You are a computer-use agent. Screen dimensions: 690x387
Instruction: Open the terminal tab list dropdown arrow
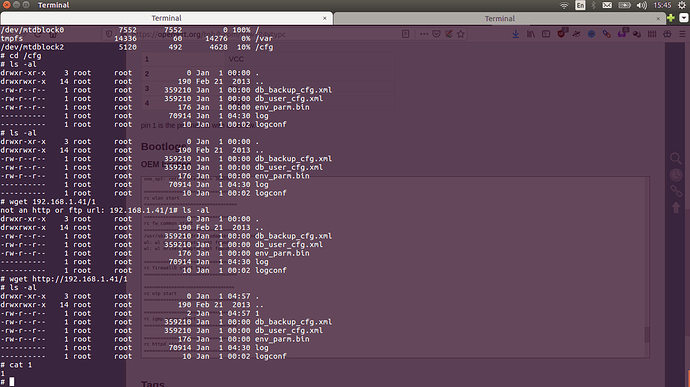click(684, 18)
